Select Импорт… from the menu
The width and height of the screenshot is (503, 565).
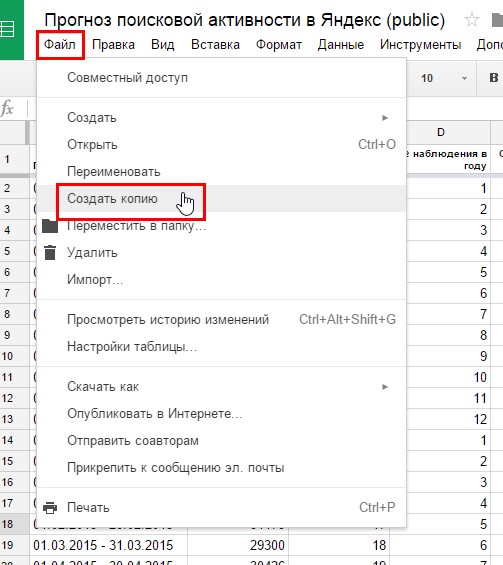(x=222, y=280)
